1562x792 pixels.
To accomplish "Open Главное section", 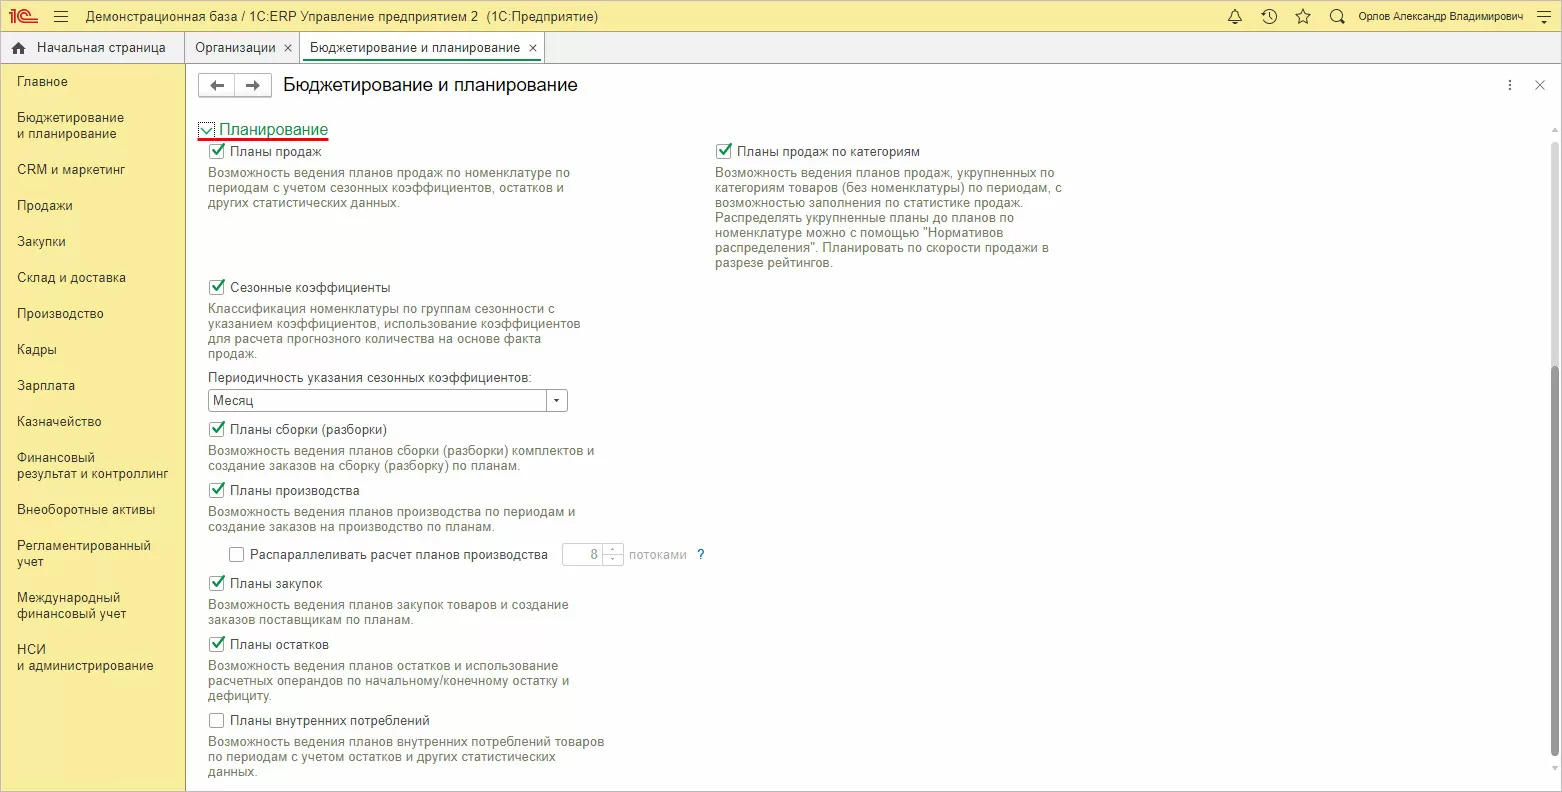I will [43, 82].
